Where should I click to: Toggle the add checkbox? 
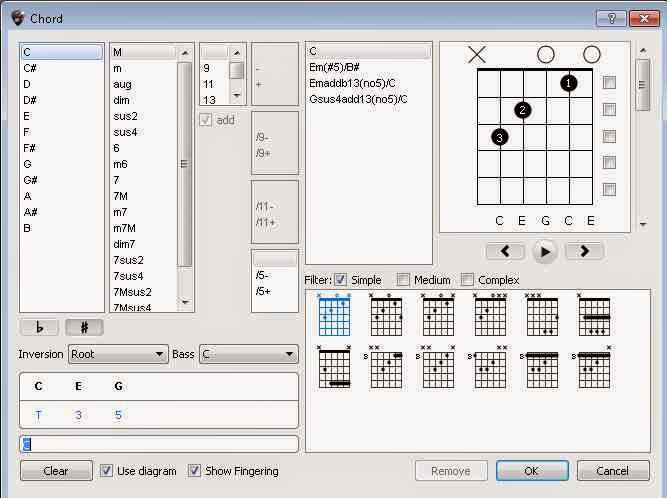[x=205, y=120]
